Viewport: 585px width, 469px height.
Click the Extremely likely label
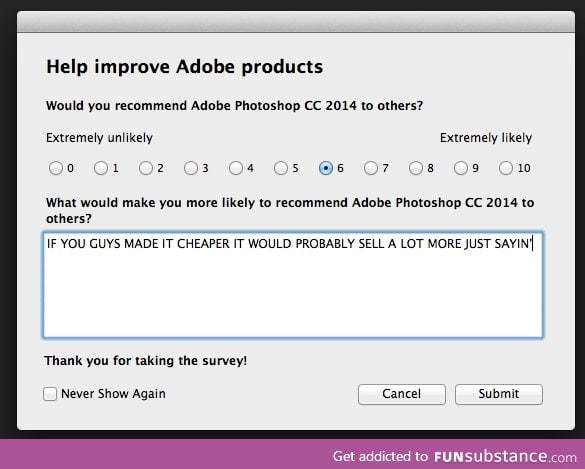(x=486, y=138)
